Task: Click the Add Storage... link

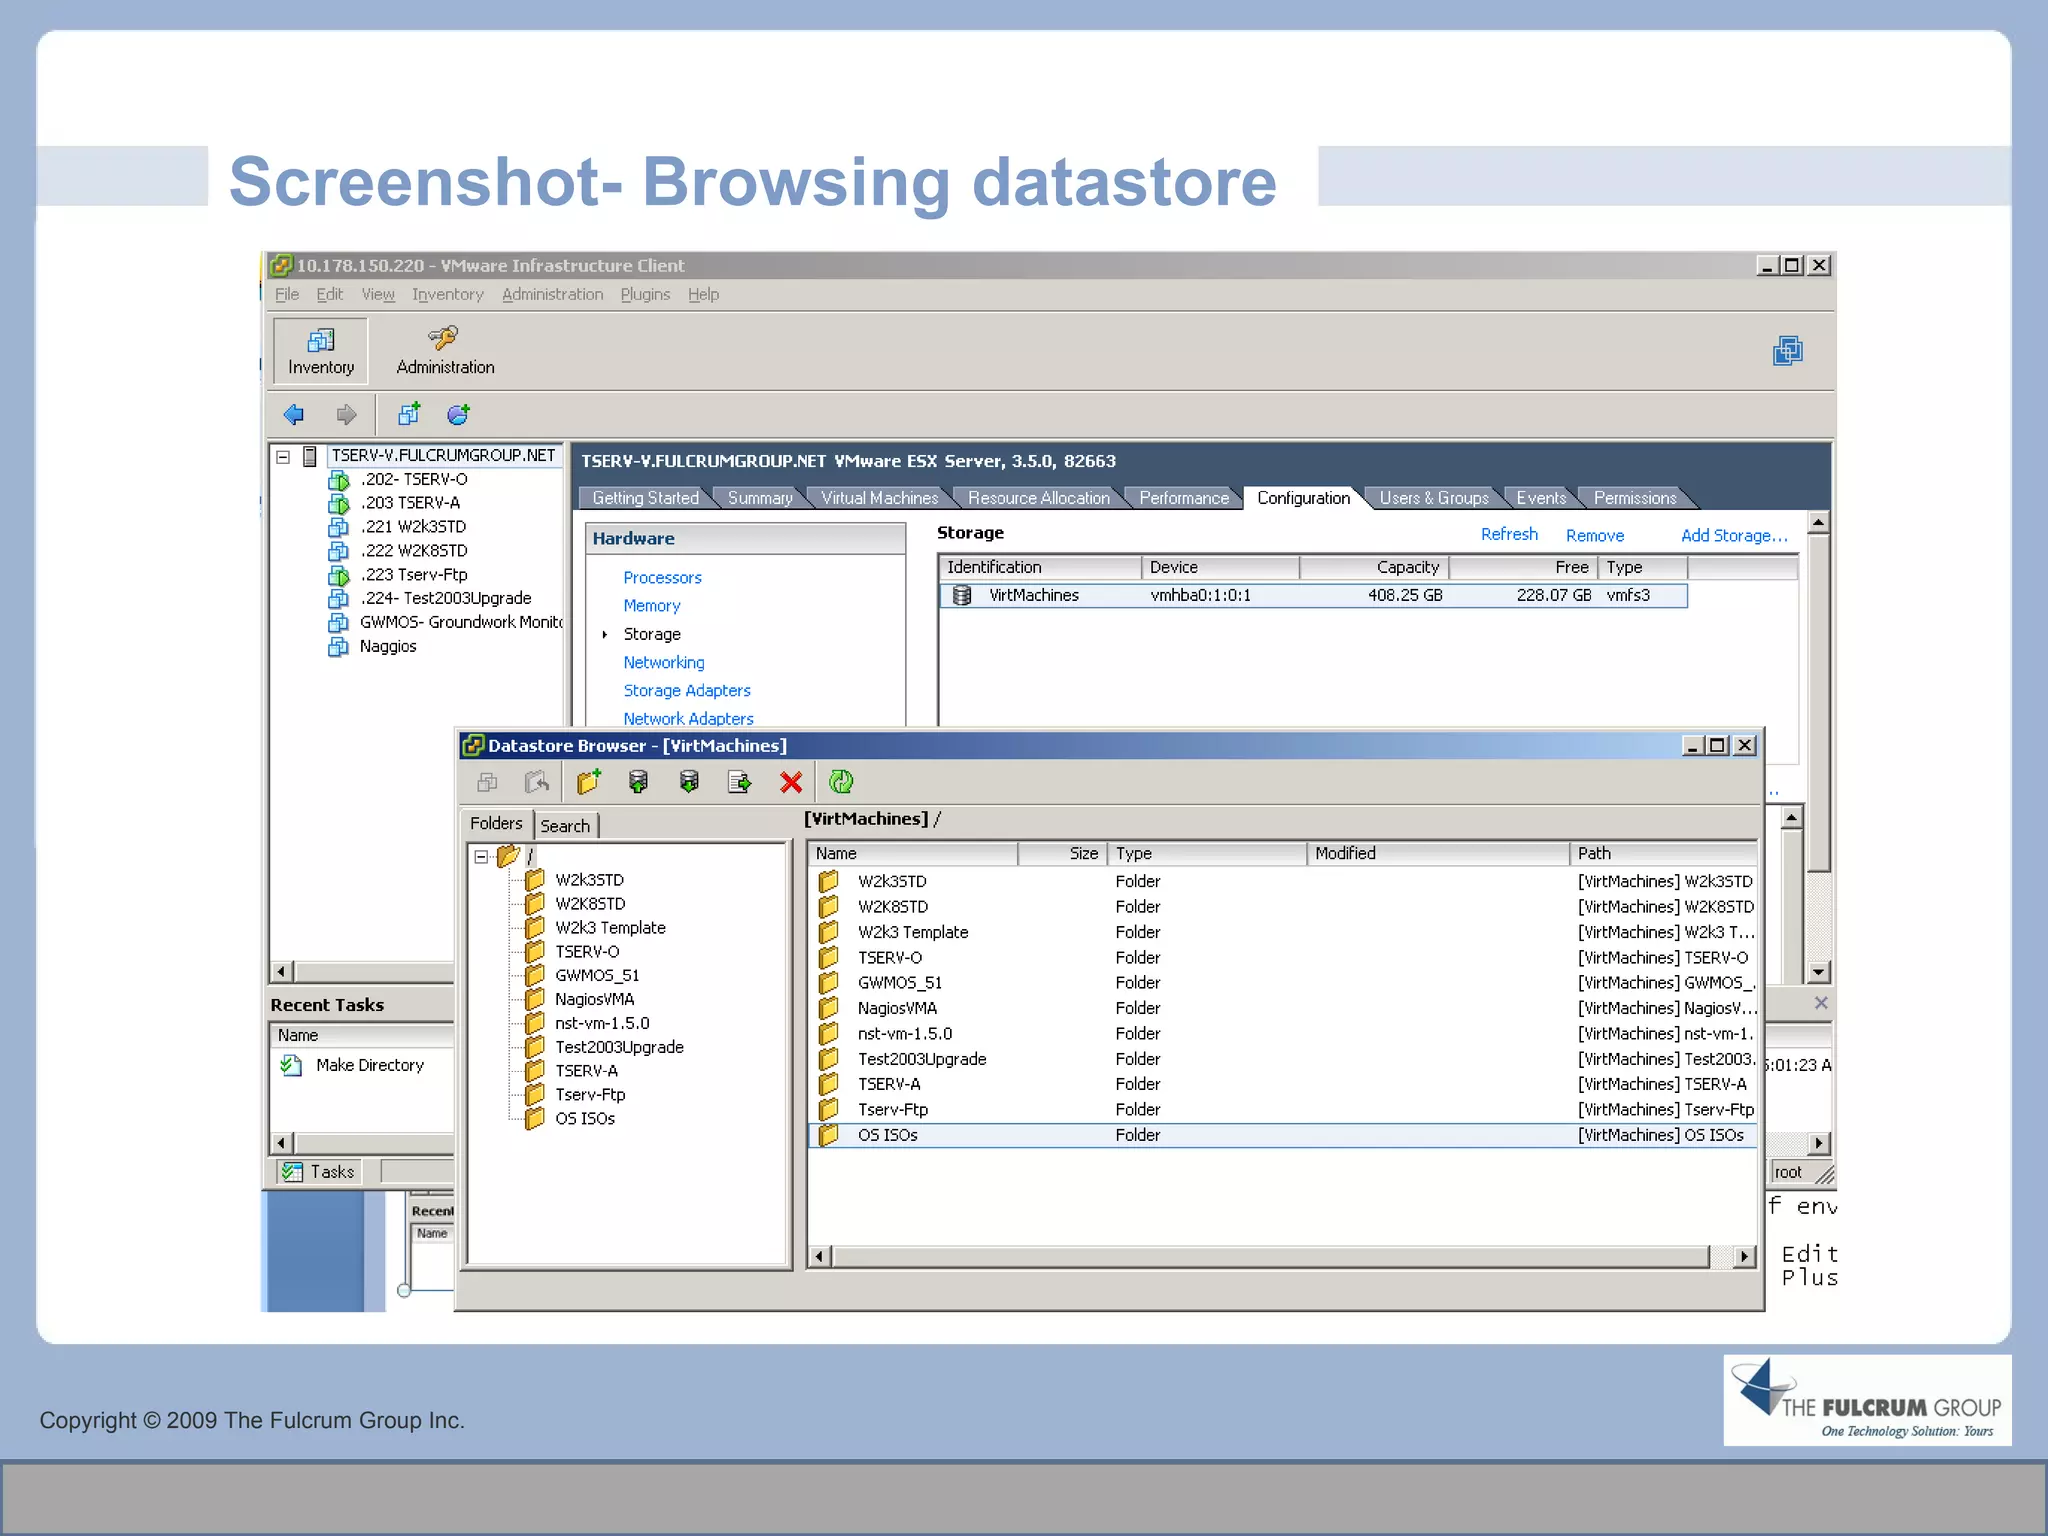Action: pyautogui.click(x=1734, y=535)
